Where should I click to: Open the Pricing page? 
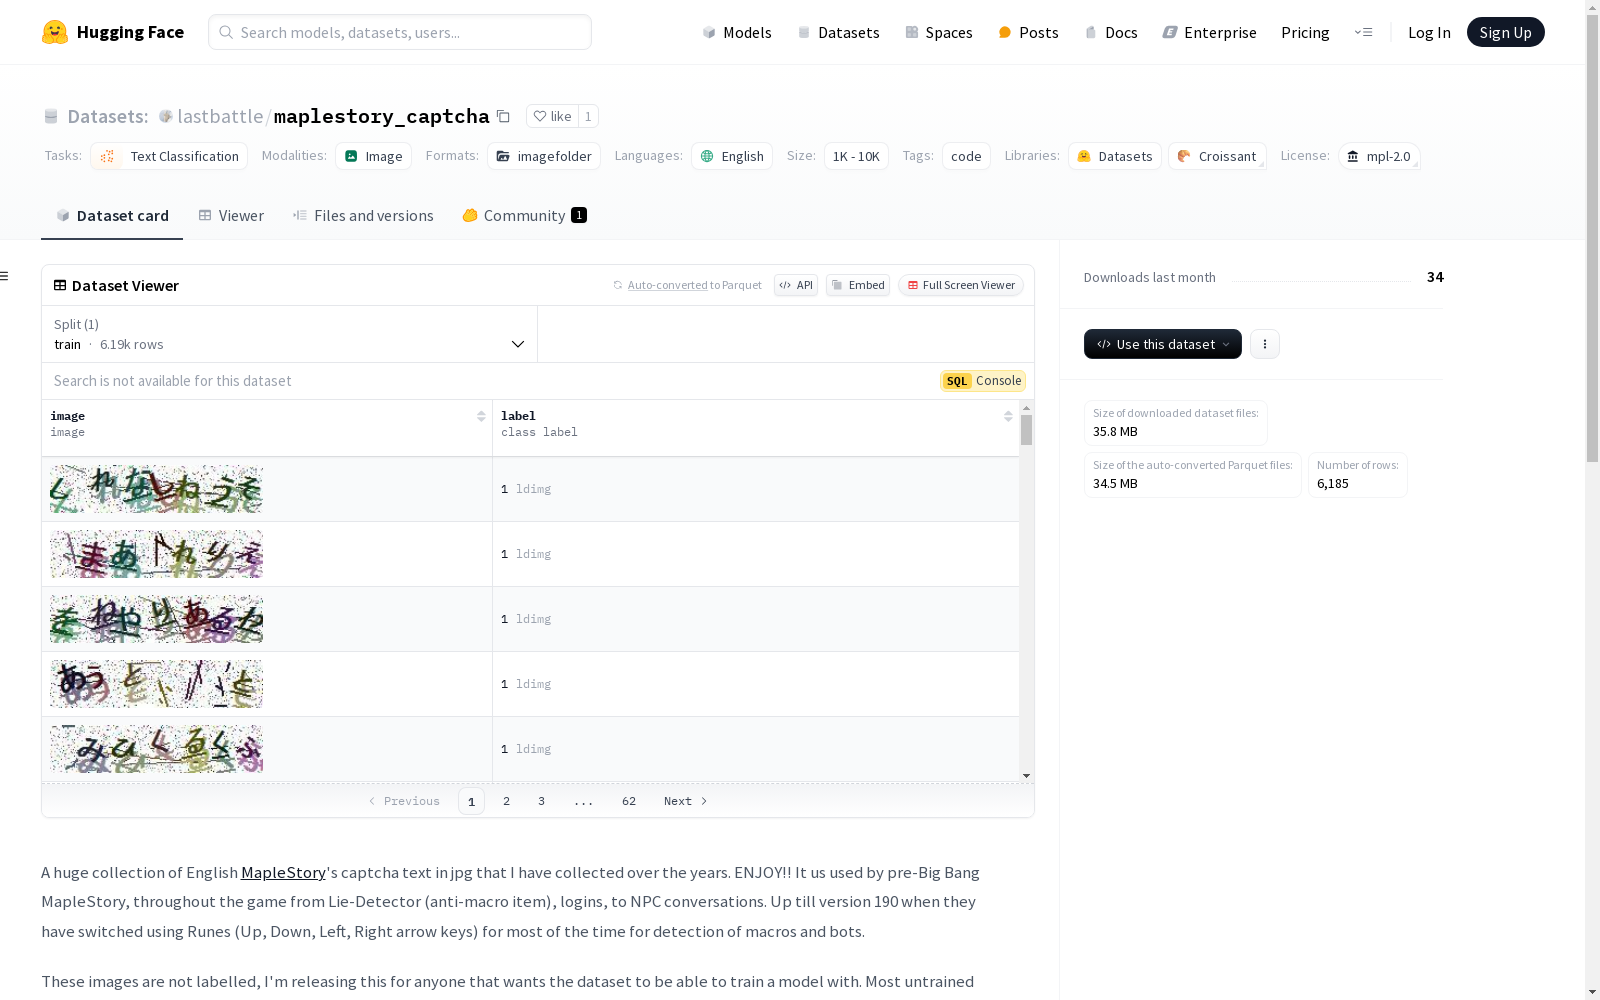[x=1305, y=32]
